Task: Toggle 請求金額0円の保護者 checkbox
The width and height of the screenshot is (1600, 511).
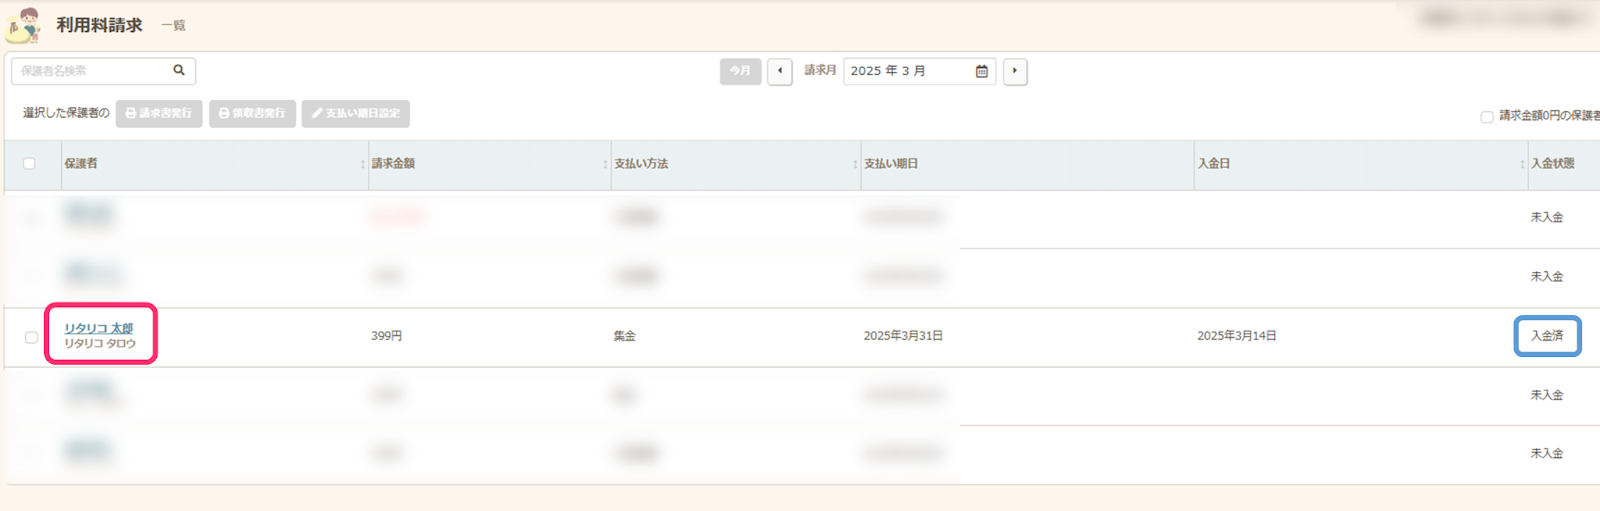Action: click(x=1487, y=117)
